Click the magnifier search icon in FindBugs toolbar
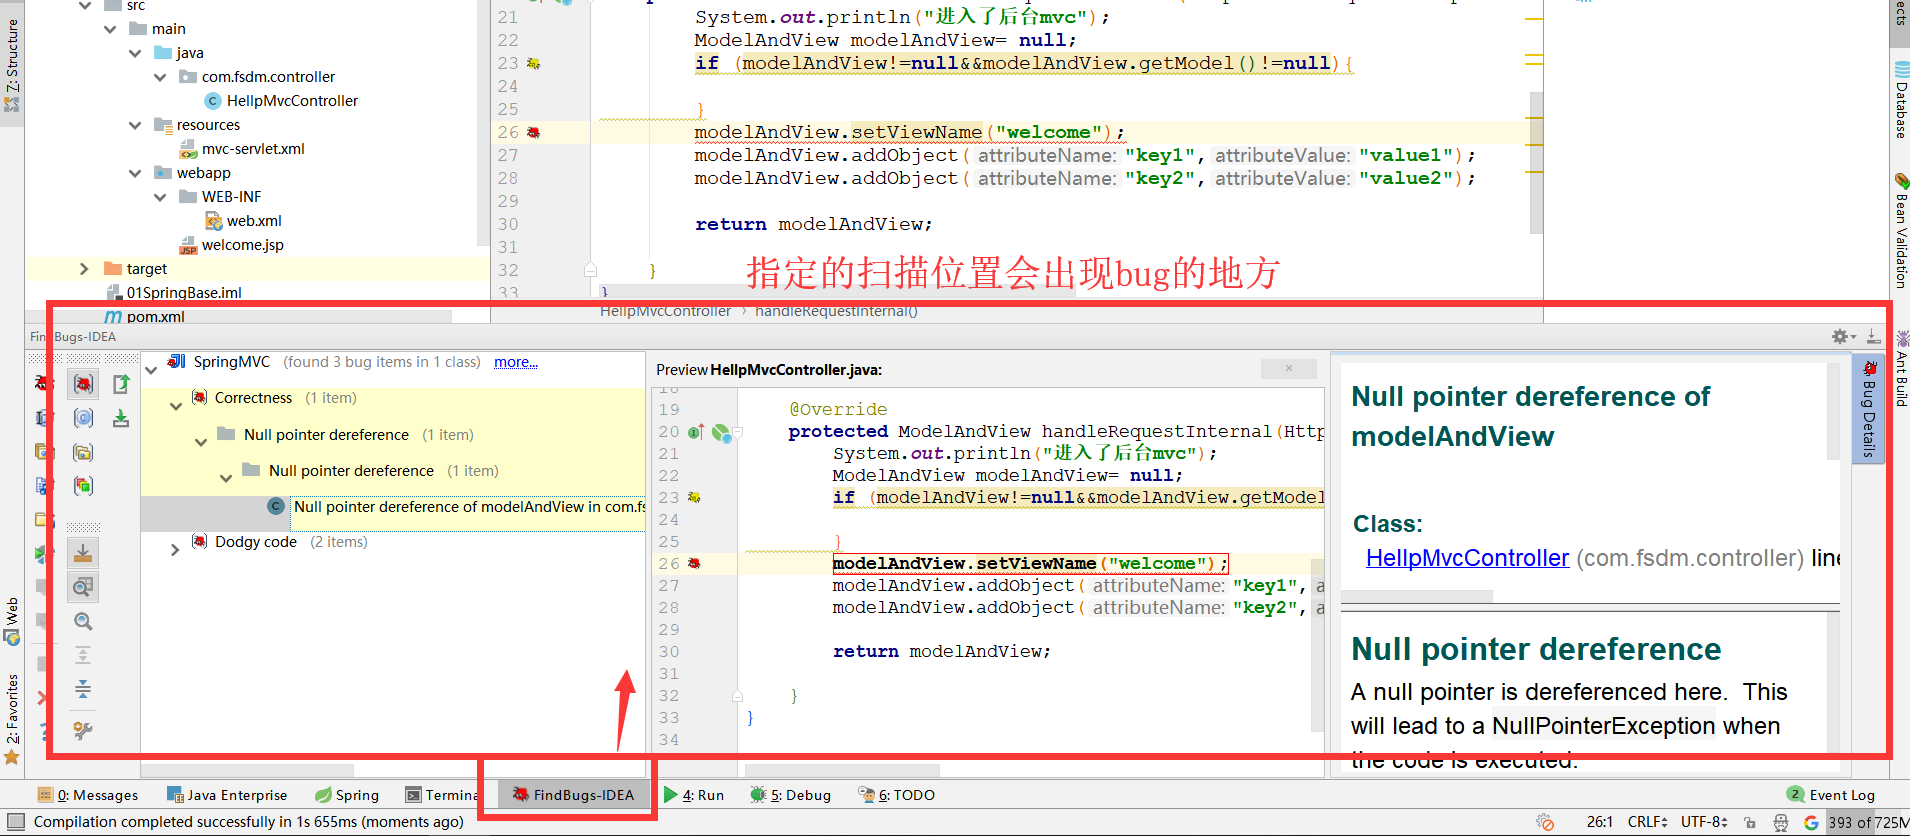 [x=83, y=621]
